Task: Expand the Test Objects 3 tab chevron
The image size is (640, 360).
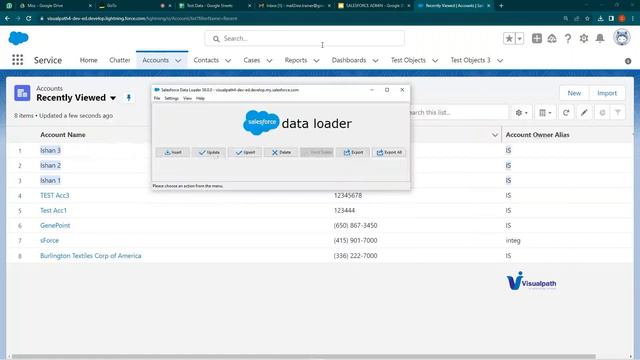Action: (x=500, y=60)
